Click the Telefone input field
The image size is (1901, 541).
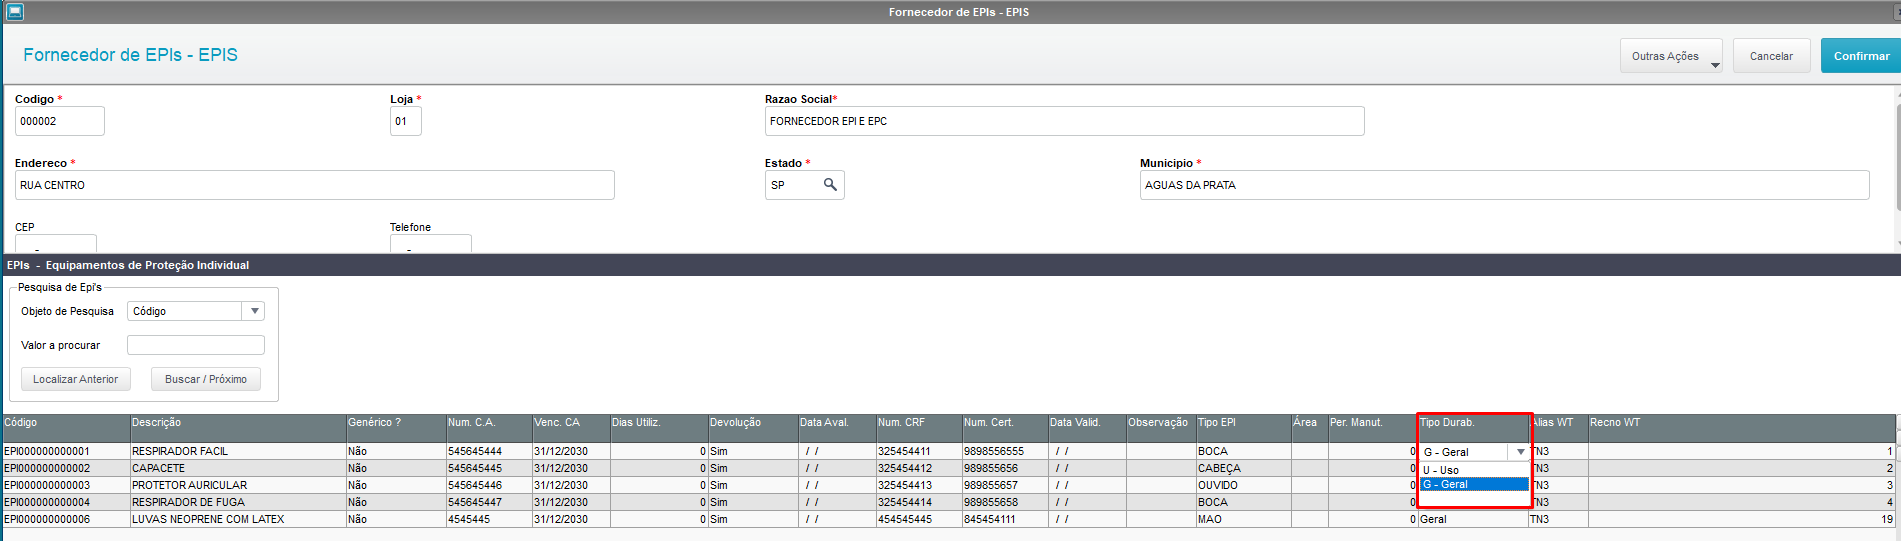pyautogui.click(x=430, y=244)
